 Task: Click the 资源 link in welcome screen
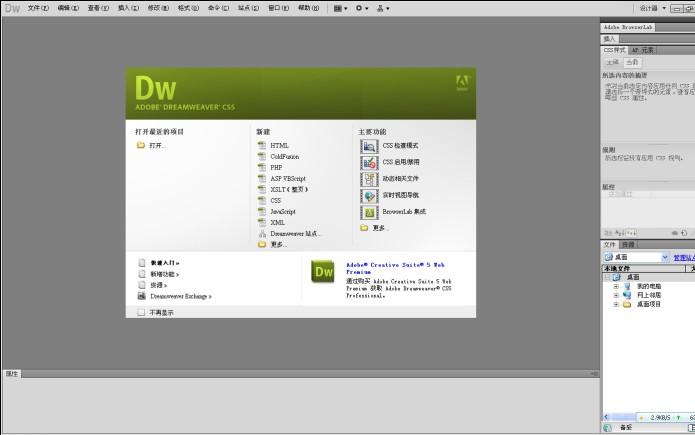click(x=158, y=285)
